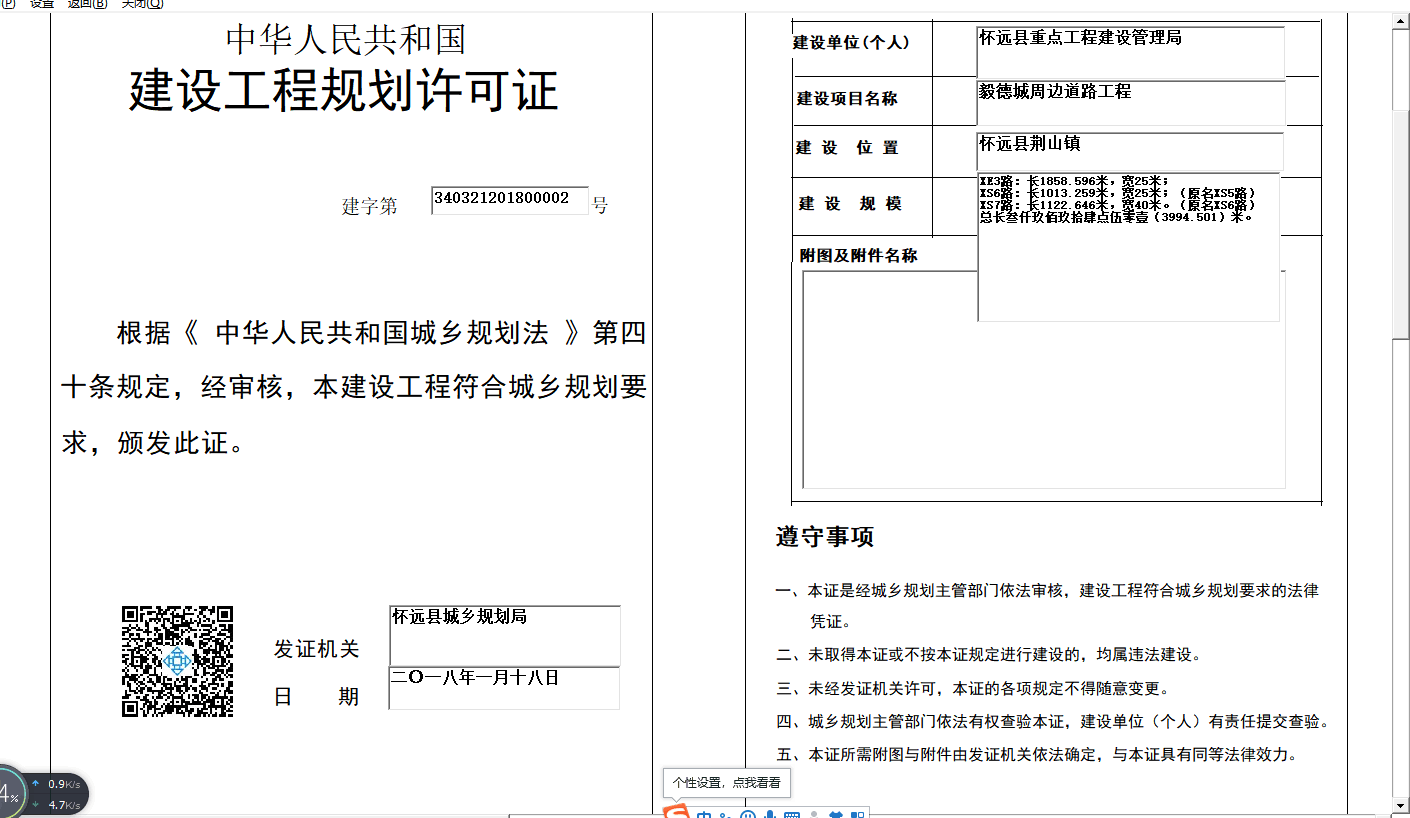Click rule 五、本证所需附图 text line
Screen dimensions: 1410x818
pos(1036,755)
